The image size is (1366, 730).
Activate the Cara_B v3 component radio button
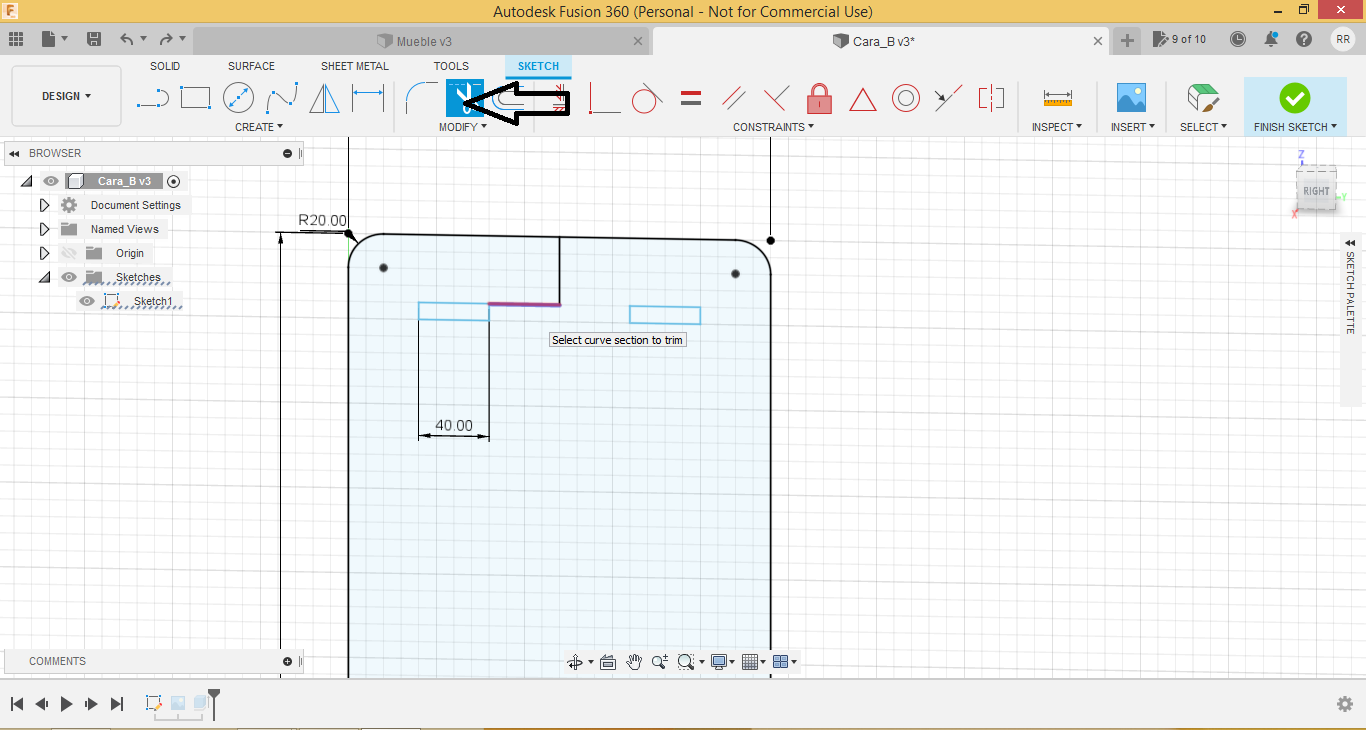point(174,181)
